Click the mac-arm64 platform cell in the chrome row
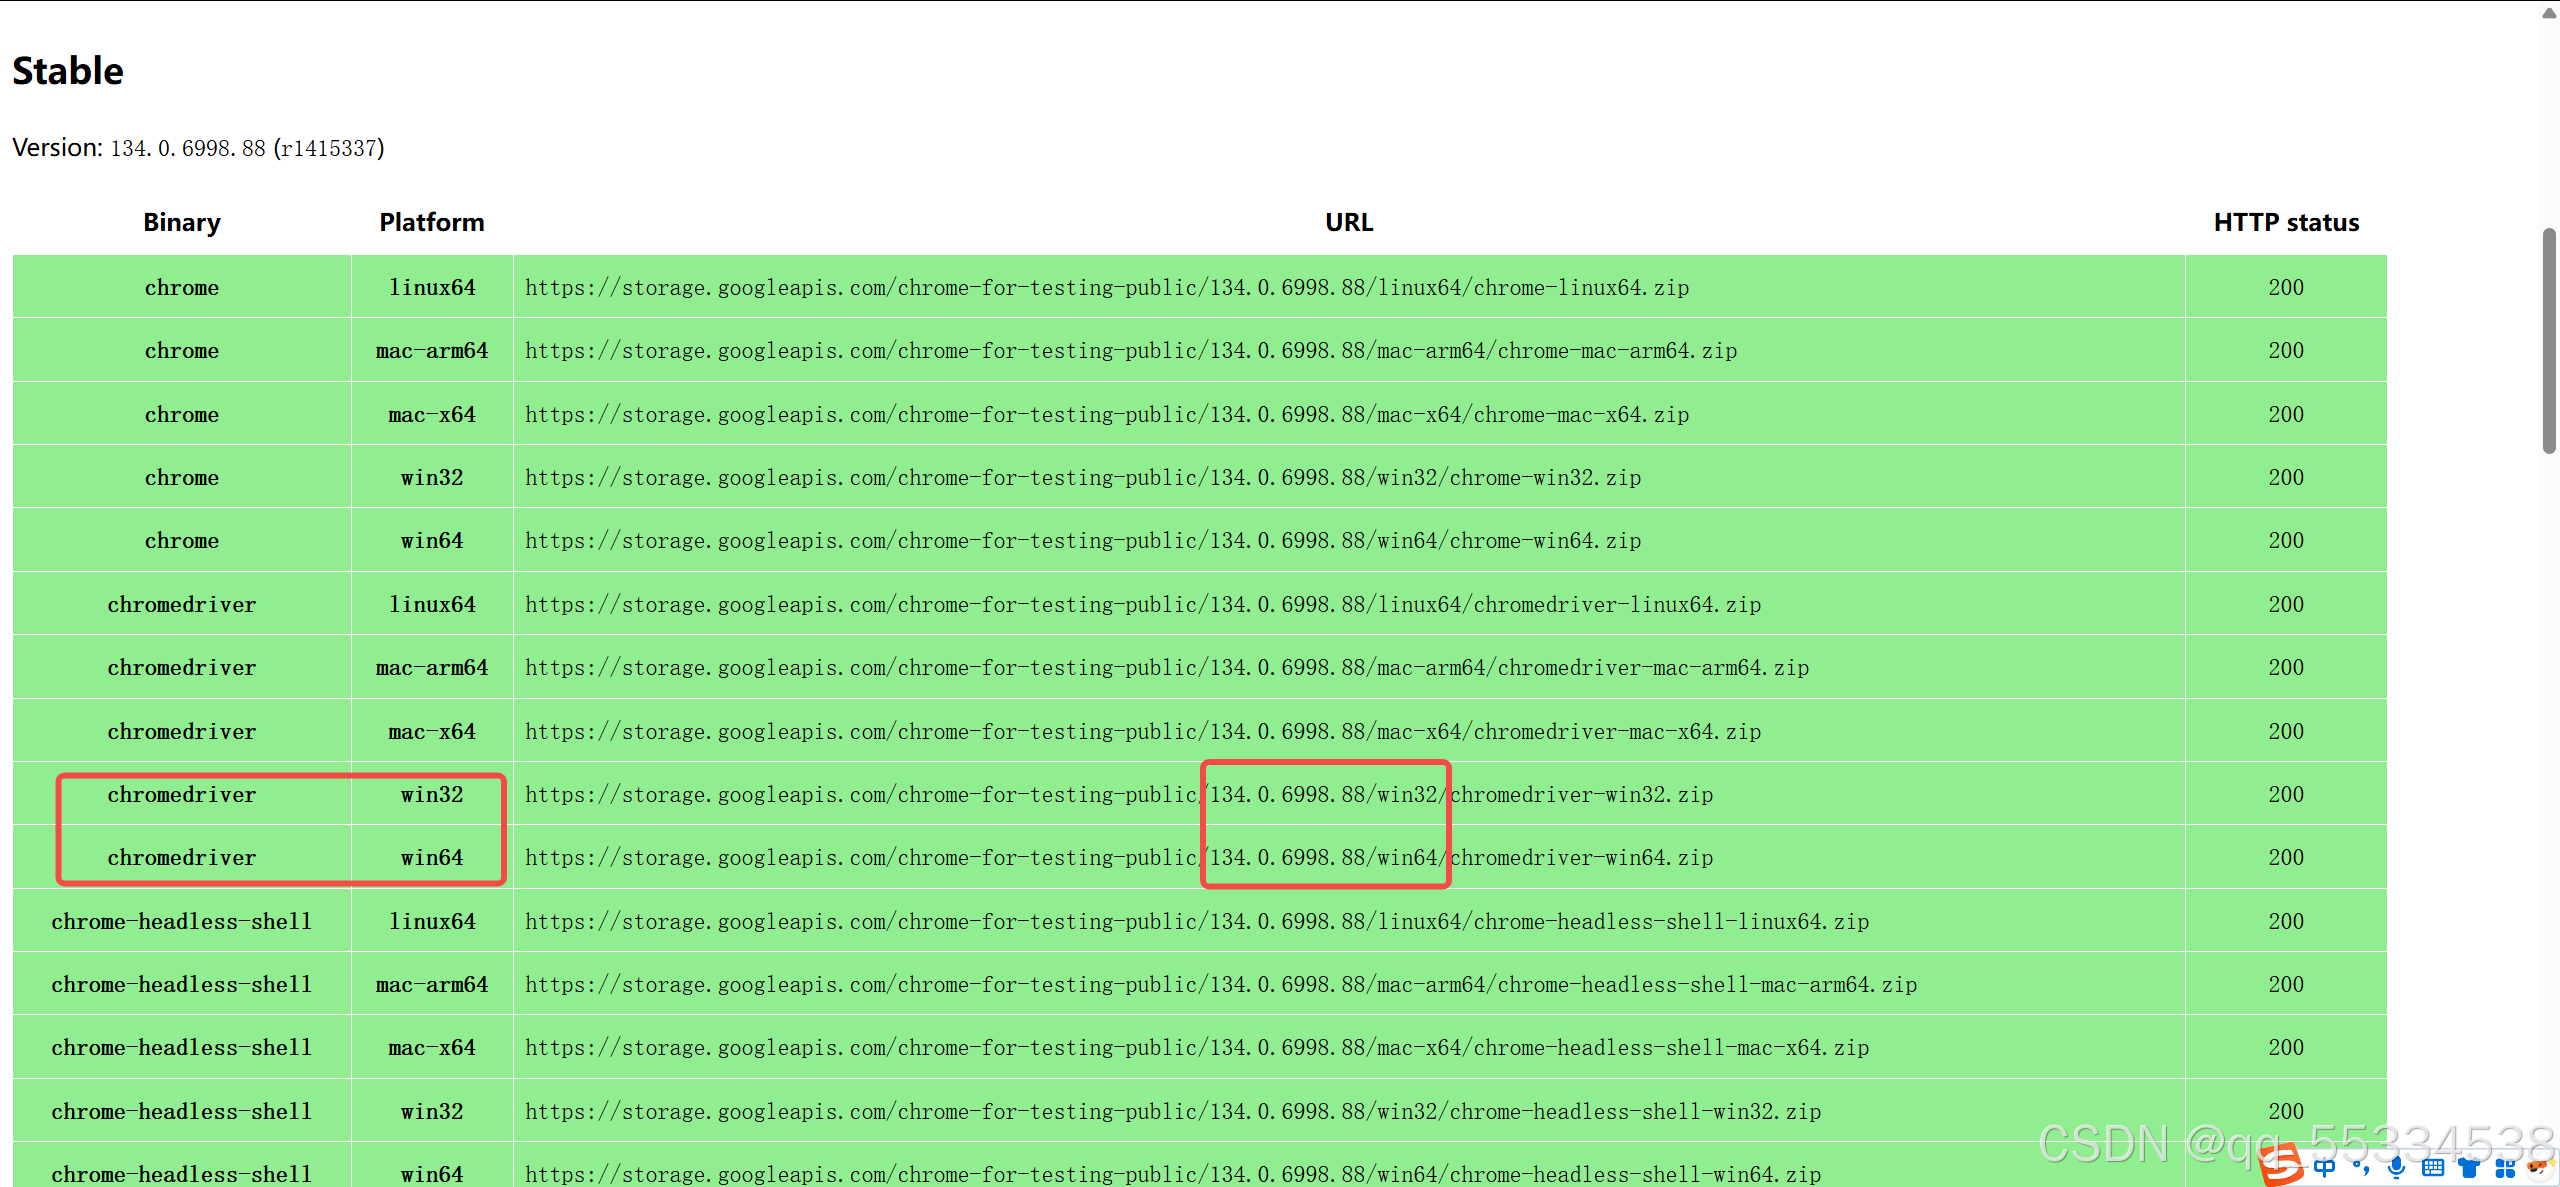The height and width of the screenshot is (1187, 2560). [432, 351]
